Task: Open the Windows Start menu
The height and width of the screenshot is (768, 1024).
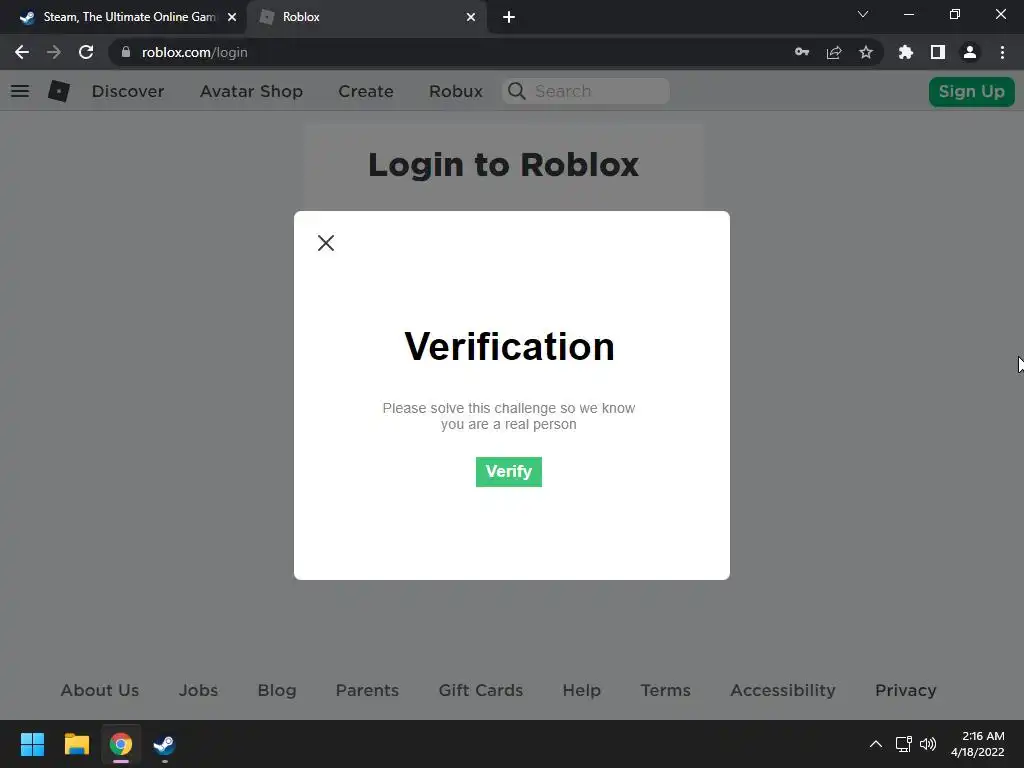Action: tap(32, 744)
